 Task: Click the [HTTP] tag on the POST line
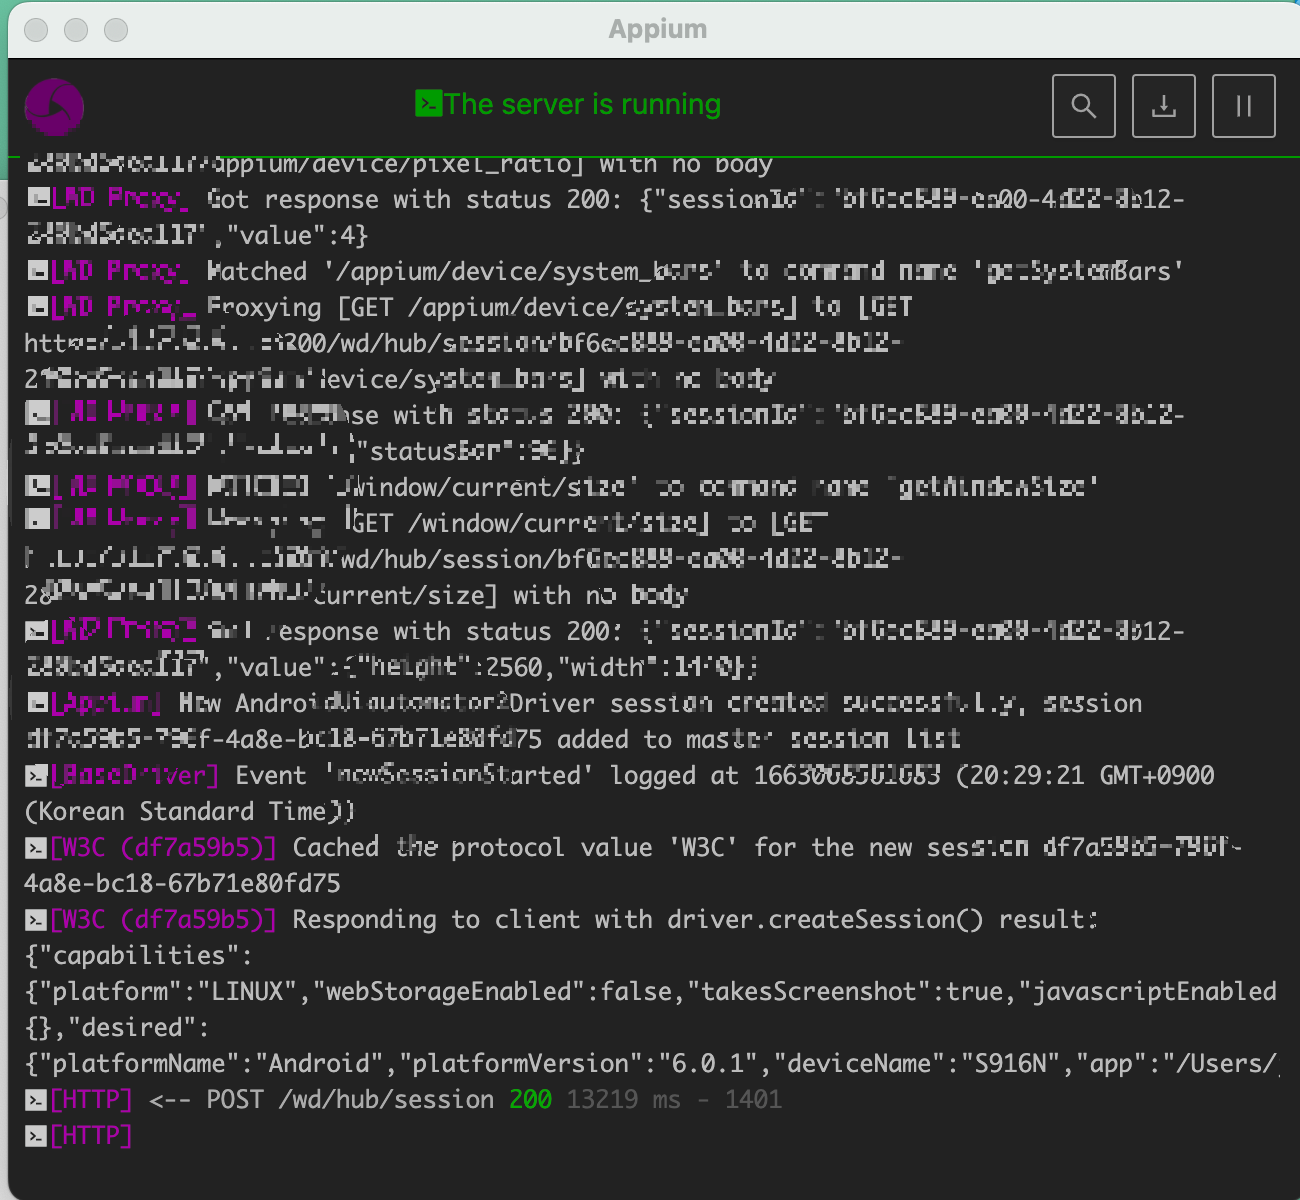tap(91, 1100)
